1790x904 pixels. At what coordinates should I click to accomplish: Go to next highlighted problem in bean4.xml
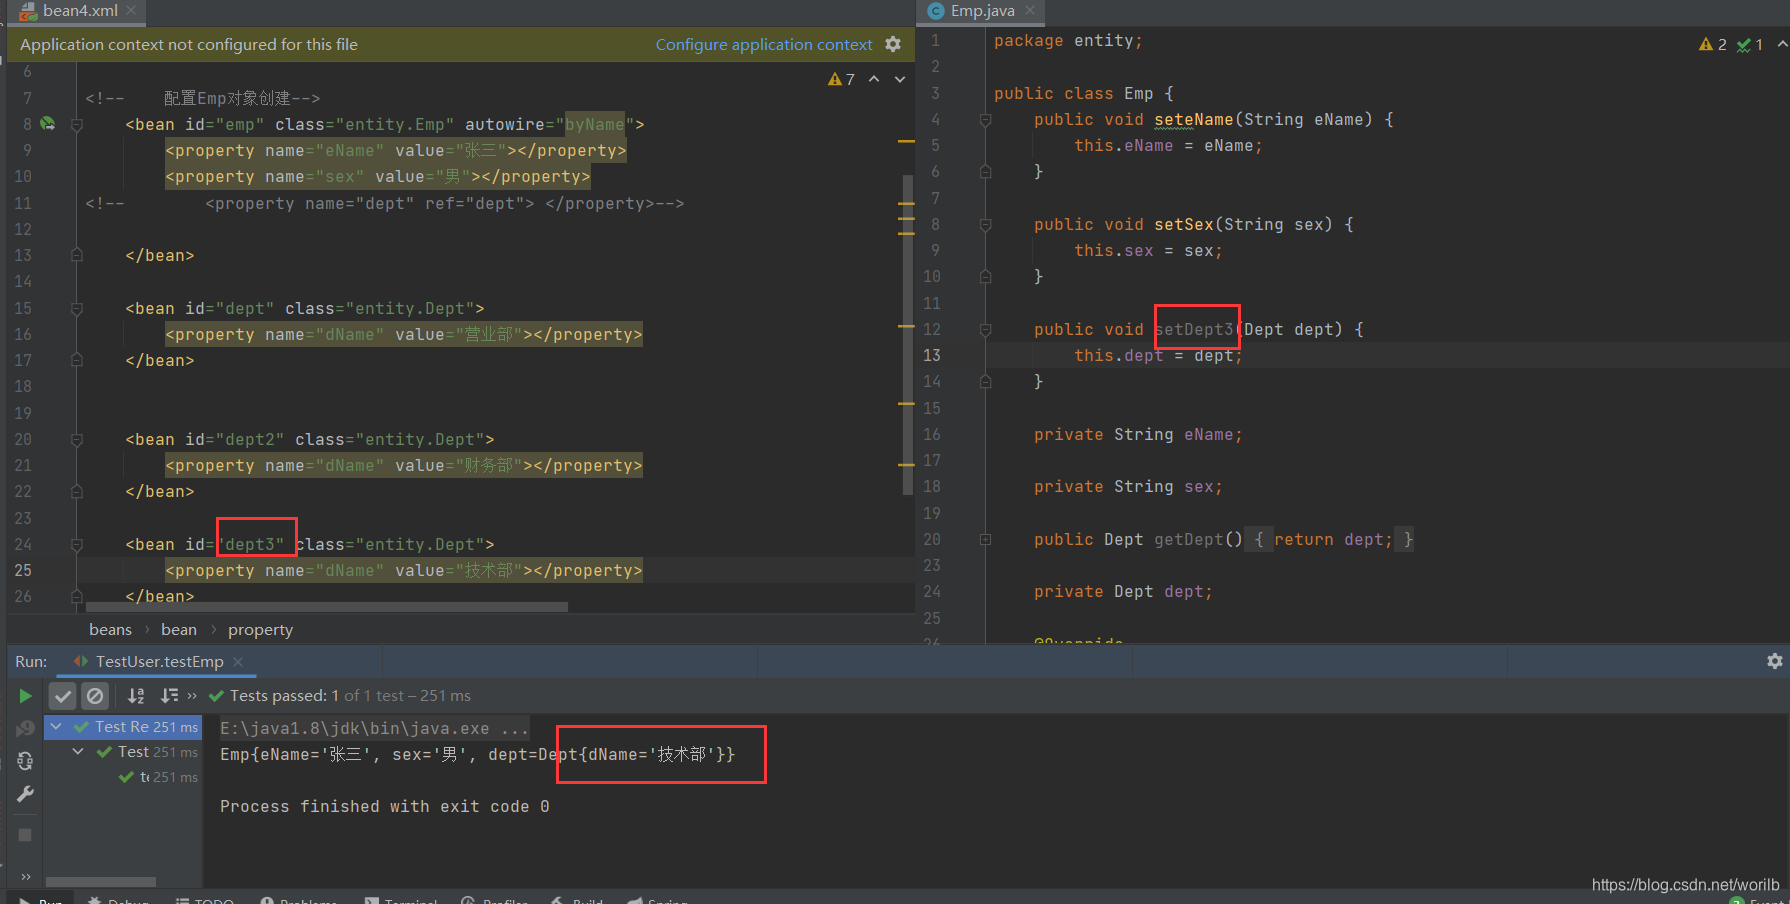coord(900,79)
